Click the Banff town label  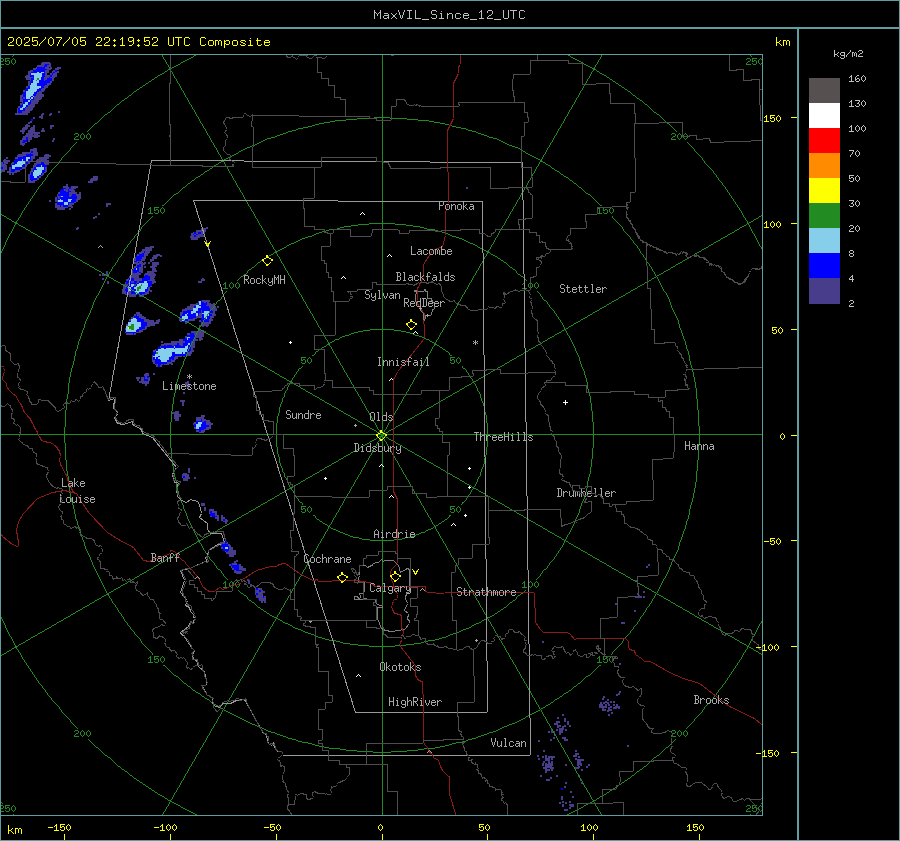click(165, 557)
